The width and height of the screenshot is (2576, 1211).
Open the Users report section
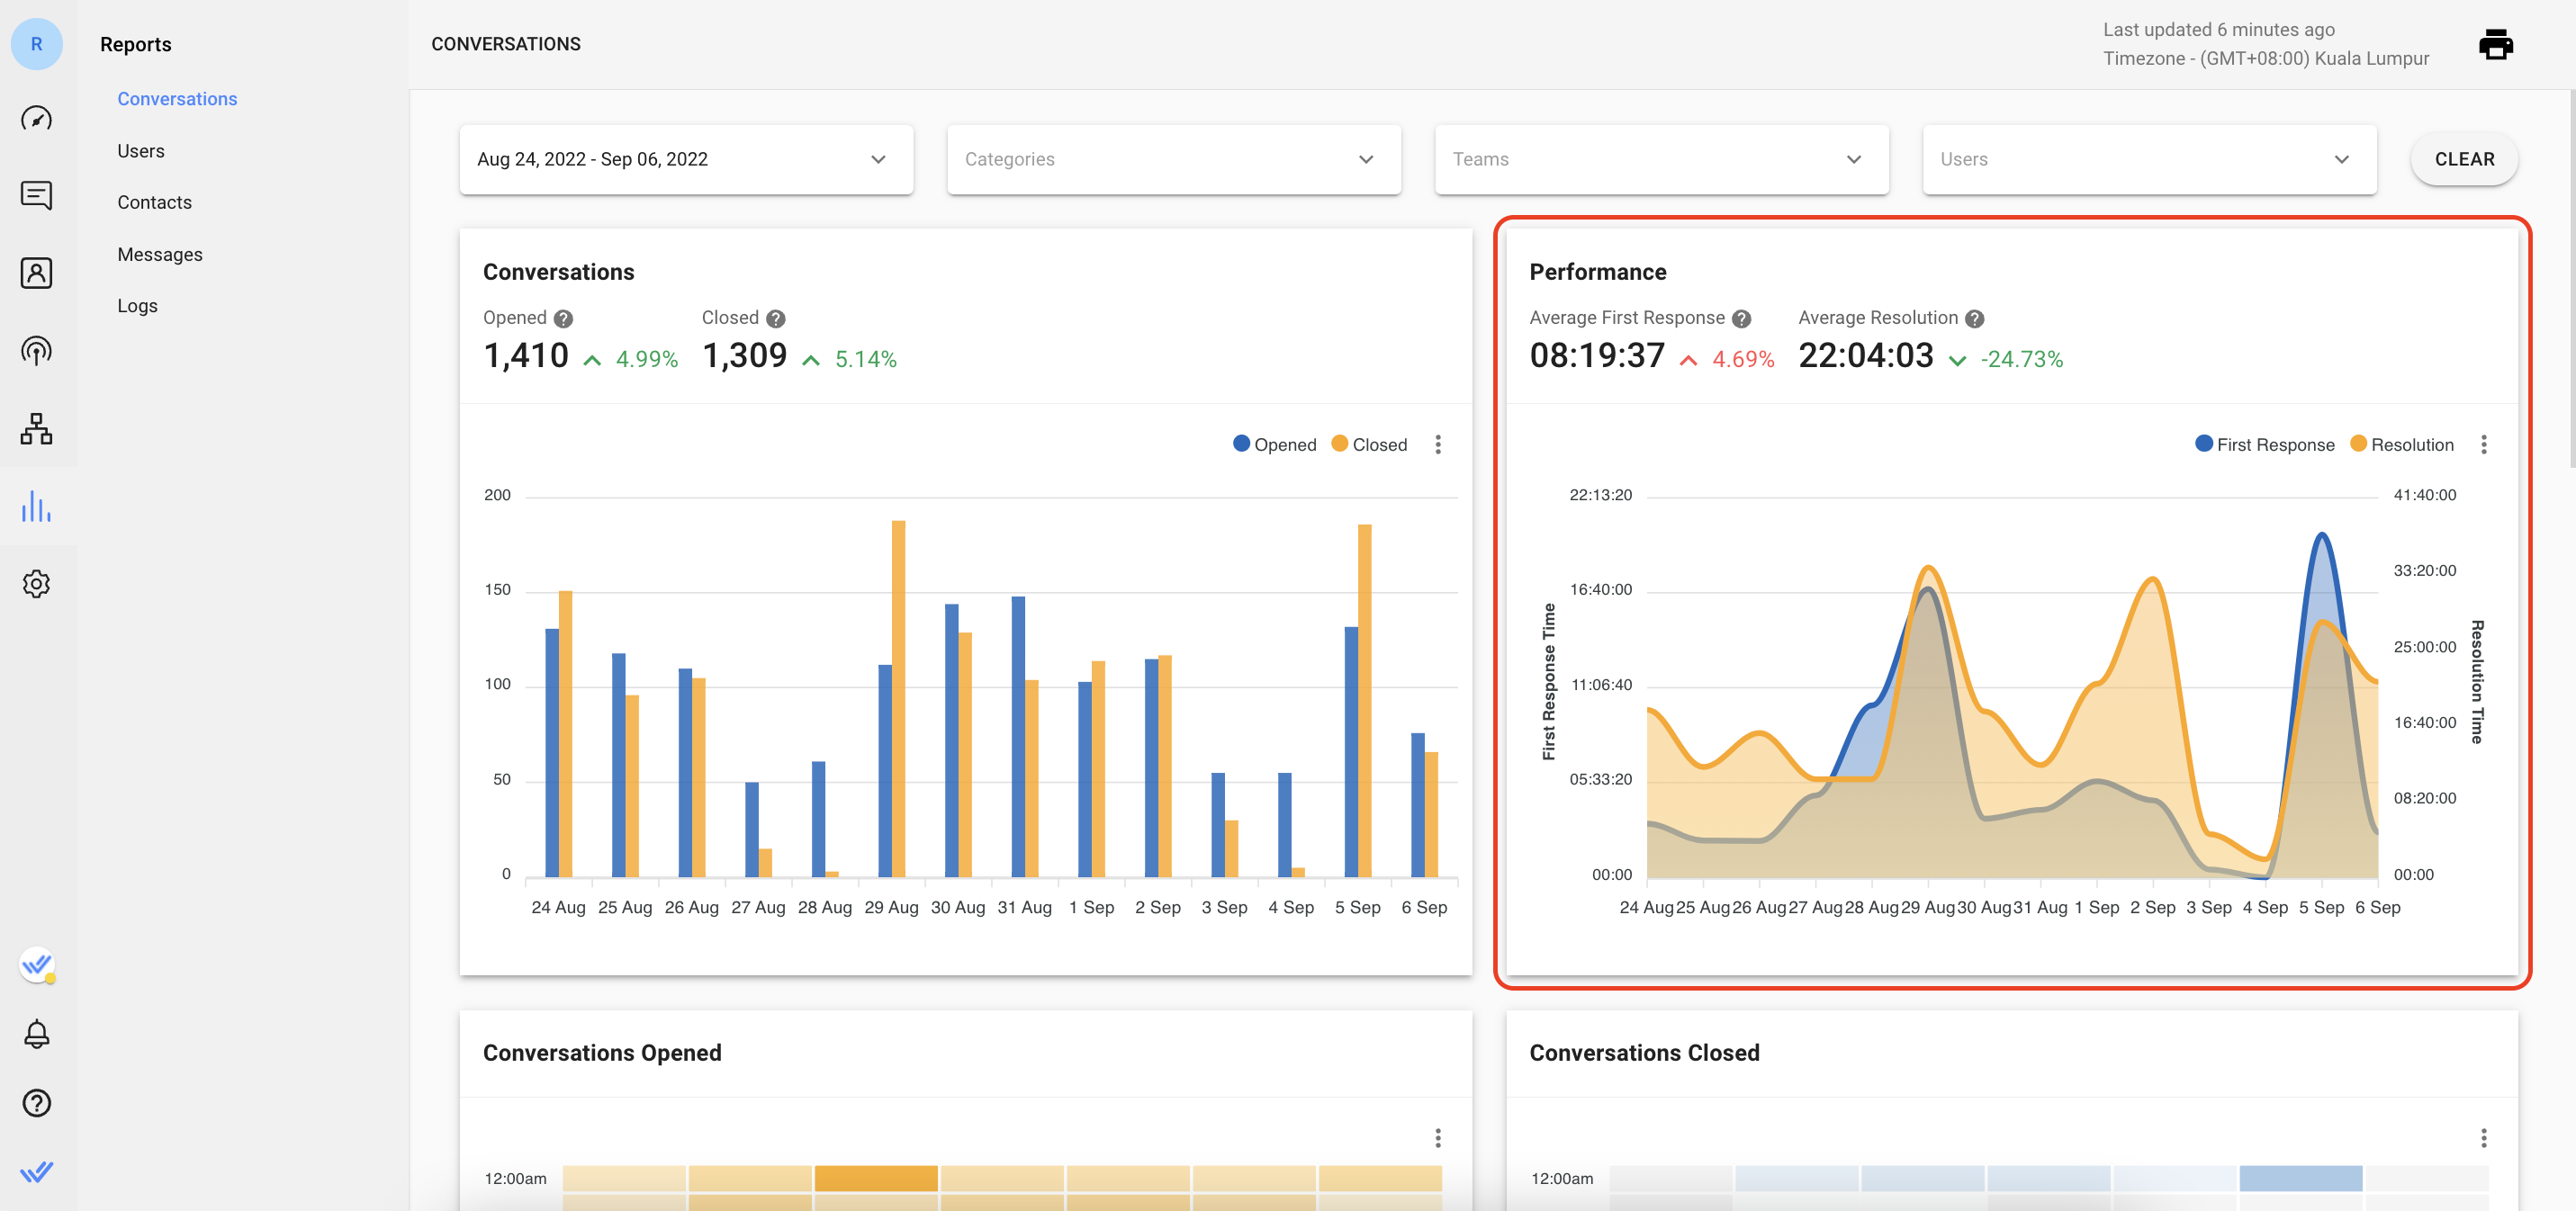tap(140, 149)
